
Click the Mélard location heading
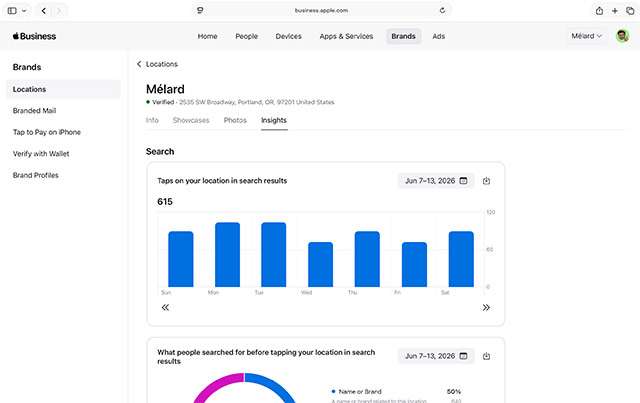coord(165,89)
